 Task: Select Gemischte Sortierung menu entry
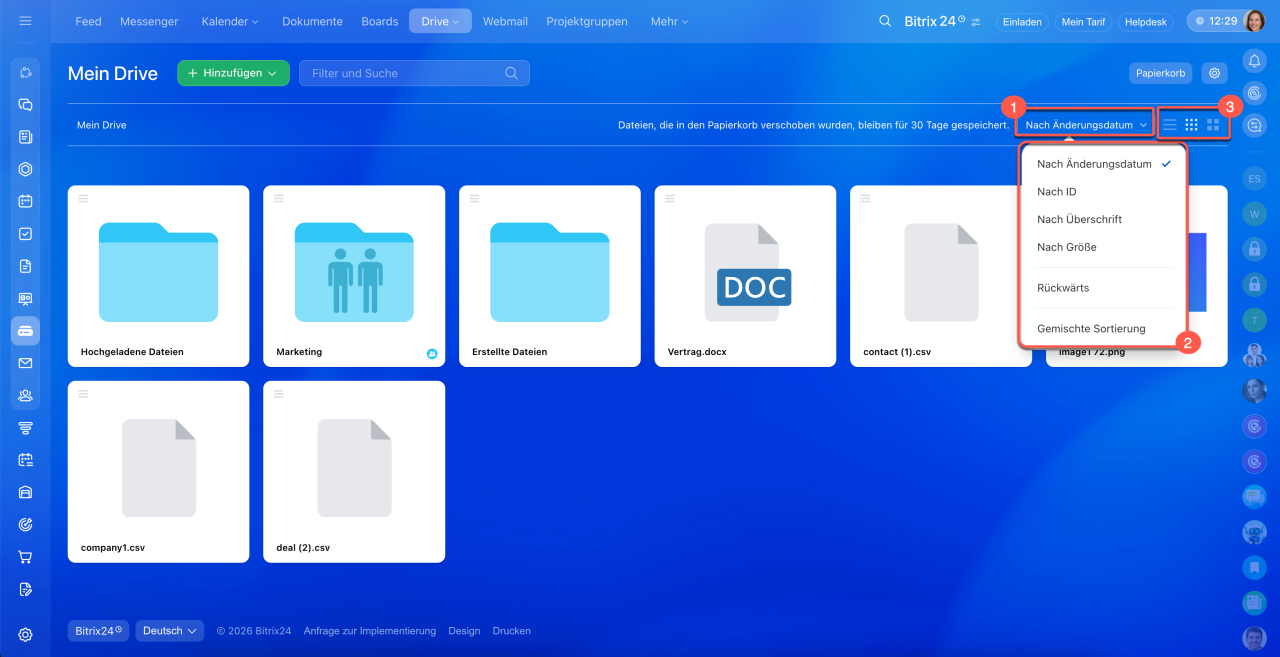click(1091, 329)
